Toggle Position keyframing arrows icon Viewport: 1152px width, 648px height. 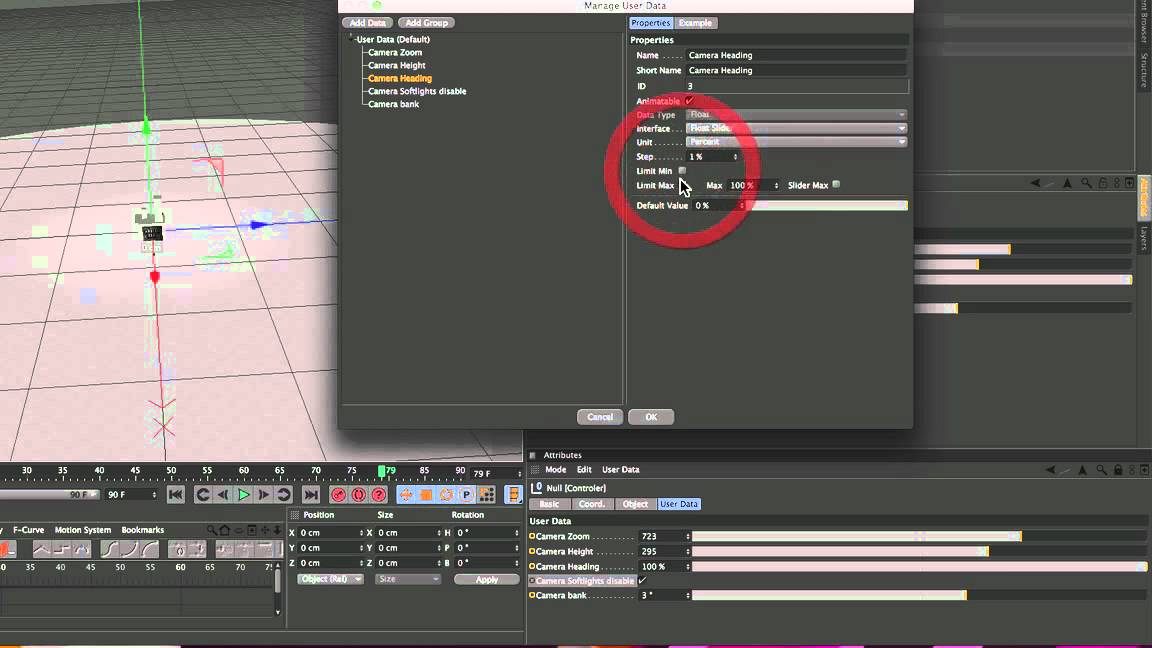coord(406,495)
